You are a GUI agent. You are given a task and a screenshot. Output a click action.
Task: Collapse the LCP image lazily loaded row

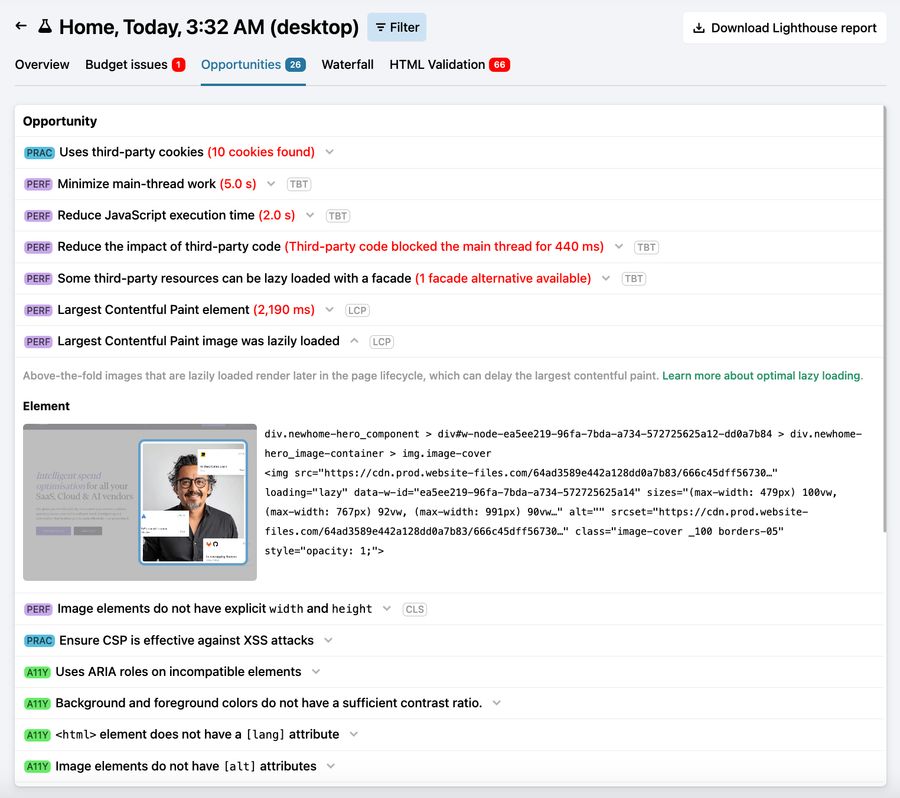(x=354, y=341)
